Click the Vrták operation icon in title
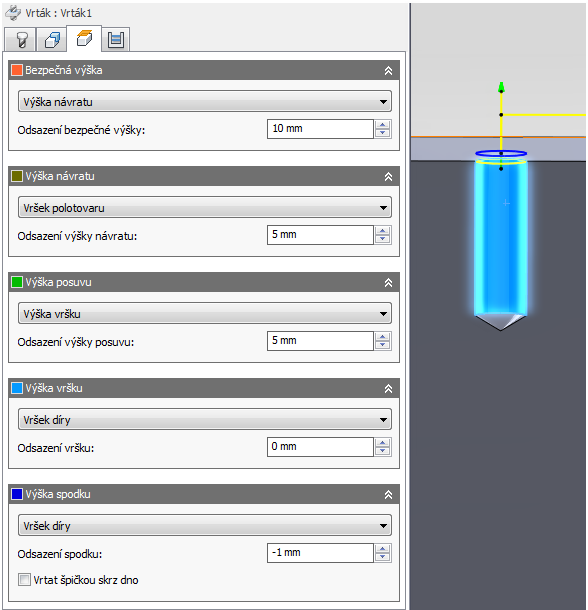This screenshot has width=588, height=610. [x=13, y=13]
